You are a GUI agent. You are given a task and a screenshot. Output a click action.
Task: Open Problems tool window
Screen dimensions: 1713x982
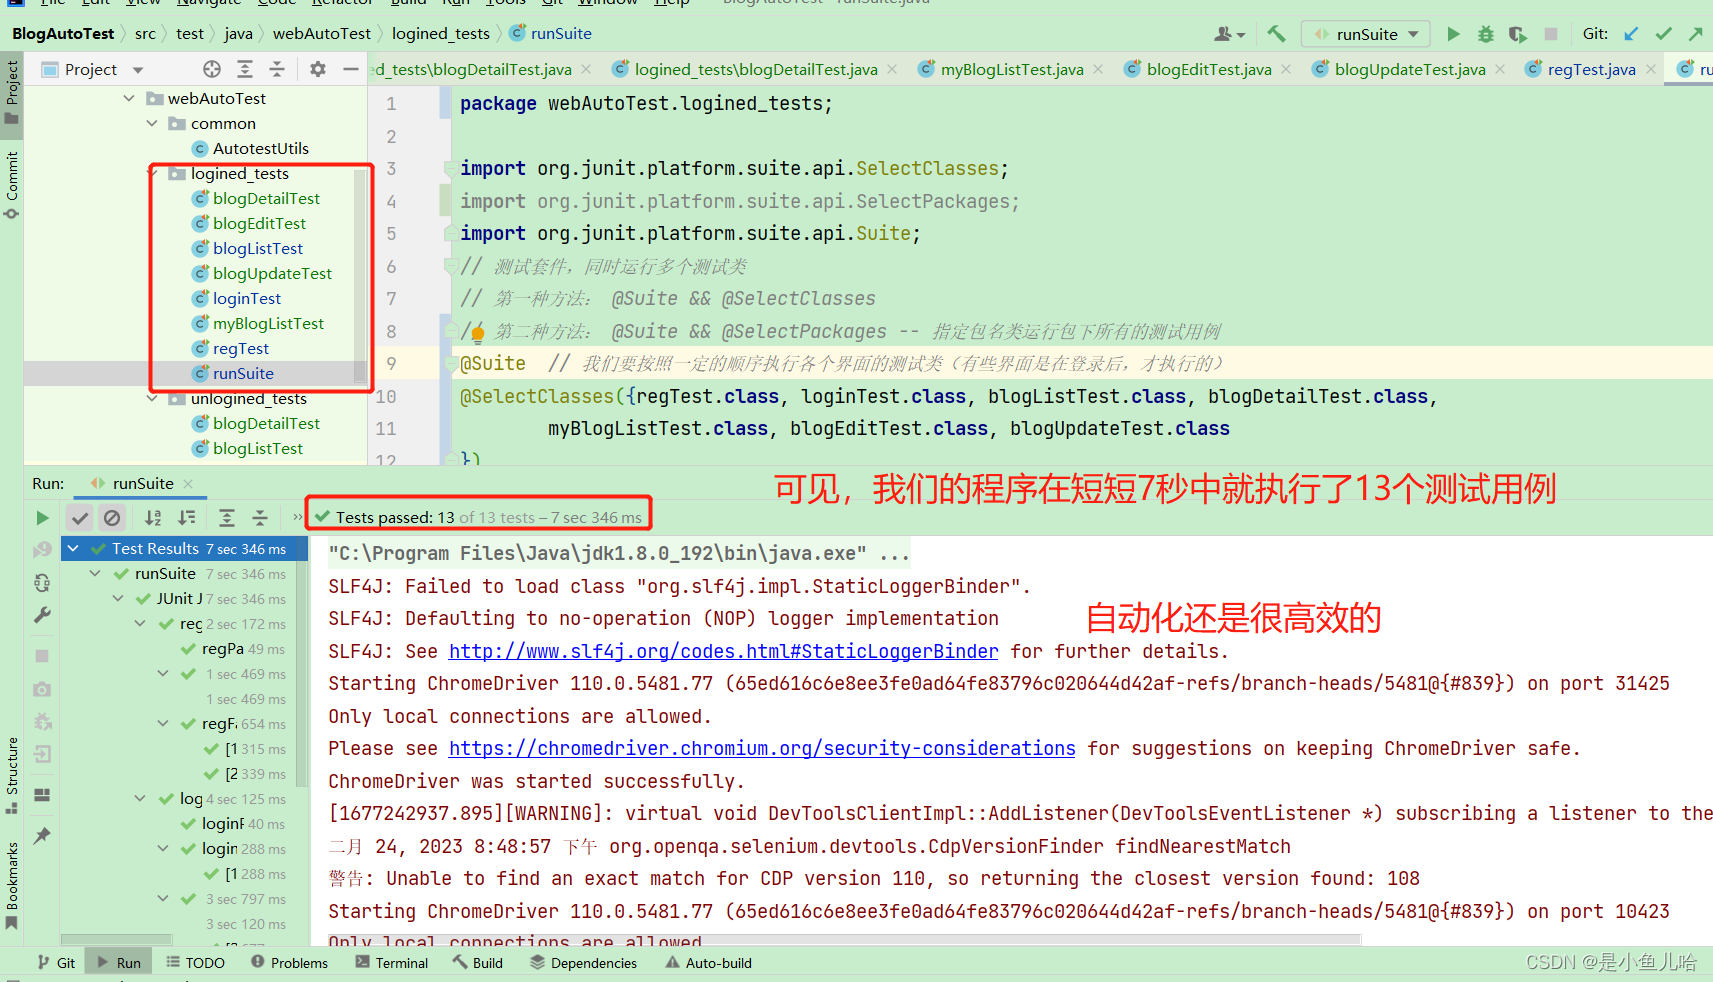point(289,963)
